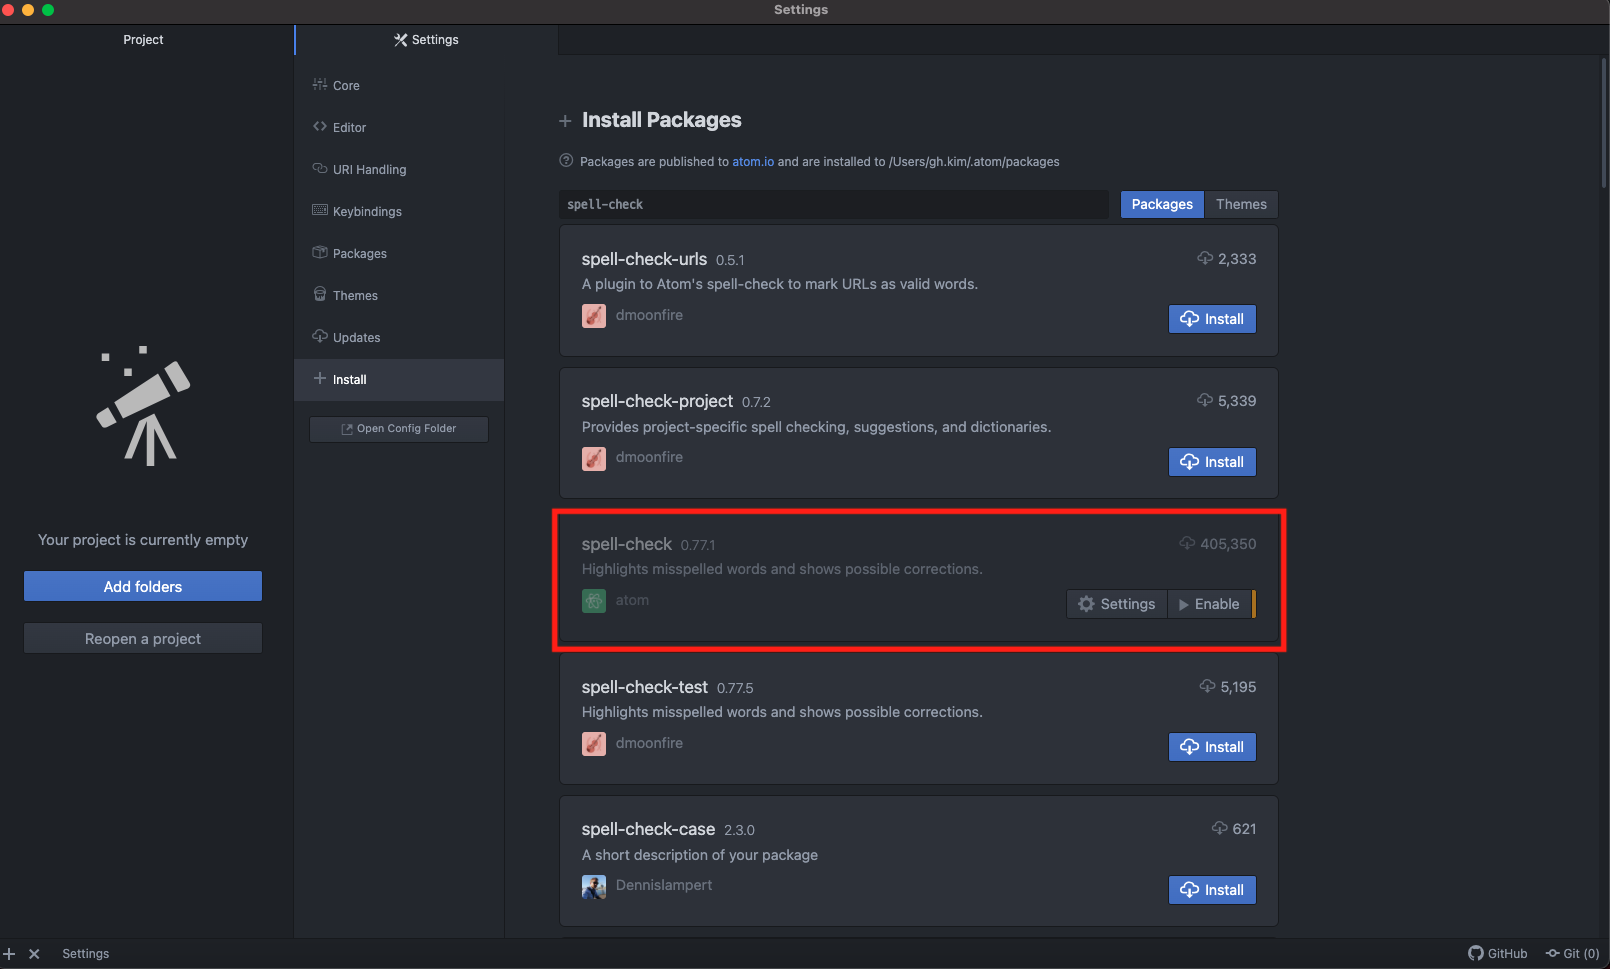
Task: Select the Packages filter button
Action: click(x=1162, y=204)
